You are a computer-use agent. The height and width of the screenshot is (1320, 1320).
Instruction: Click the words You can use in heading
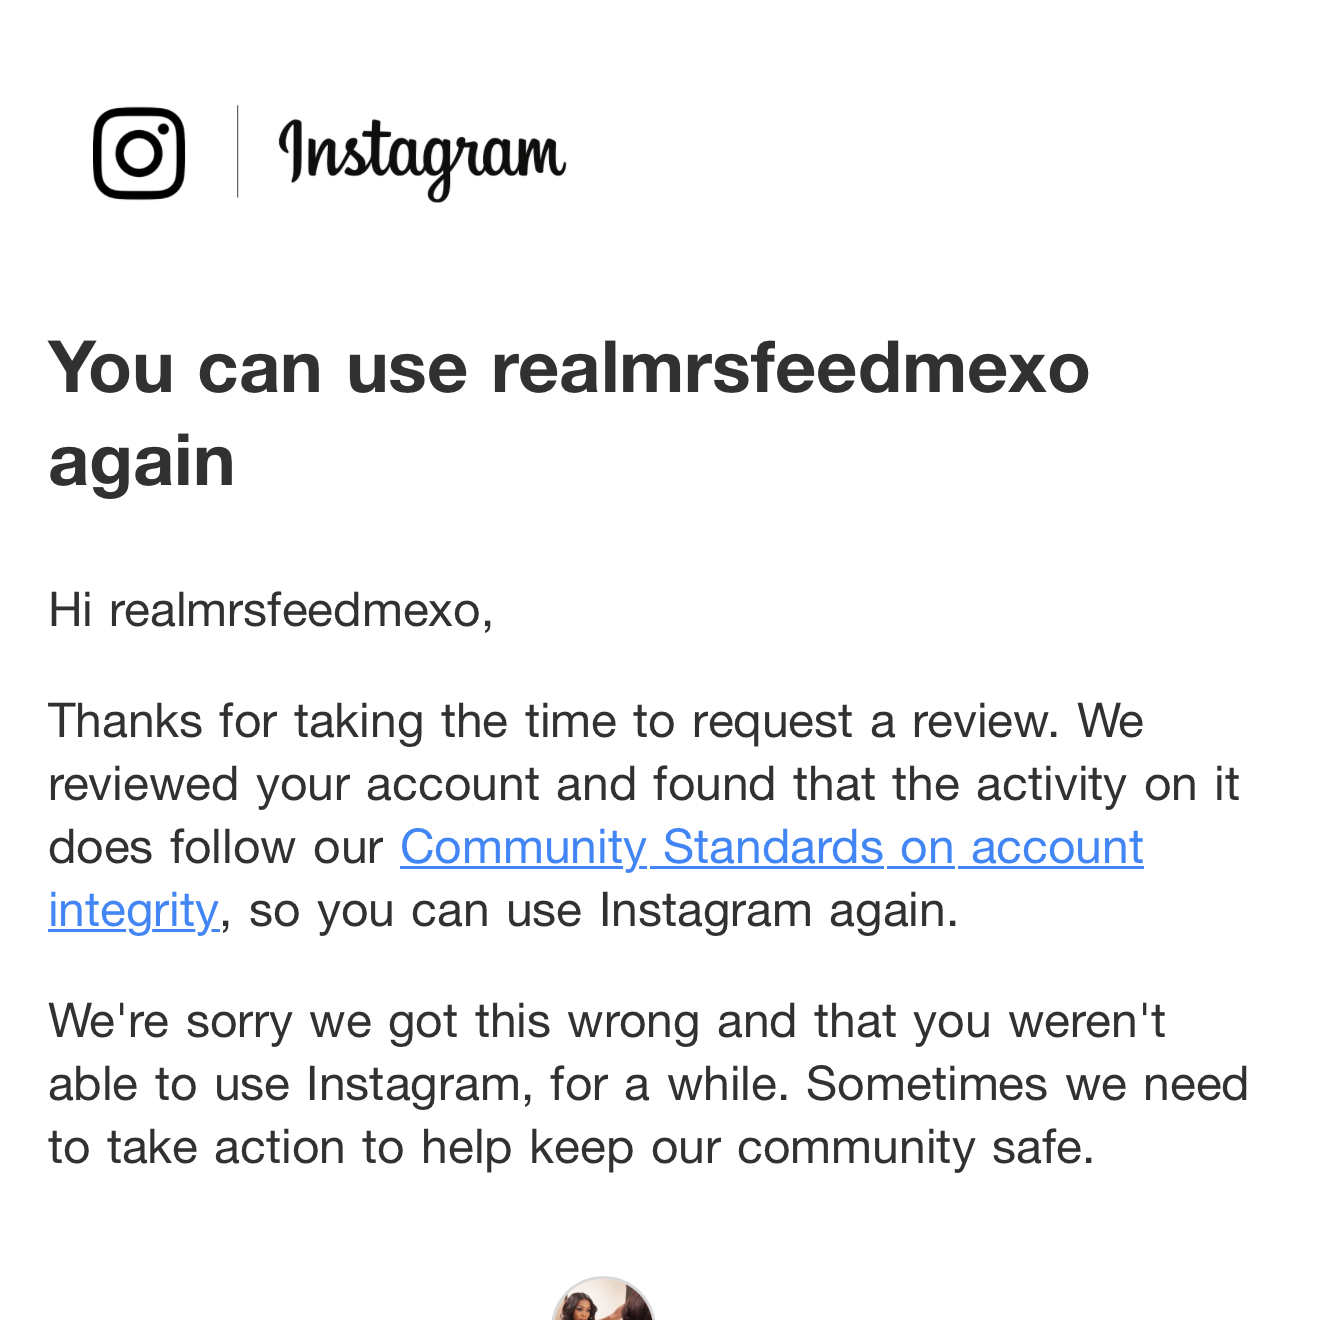(258, 369)
